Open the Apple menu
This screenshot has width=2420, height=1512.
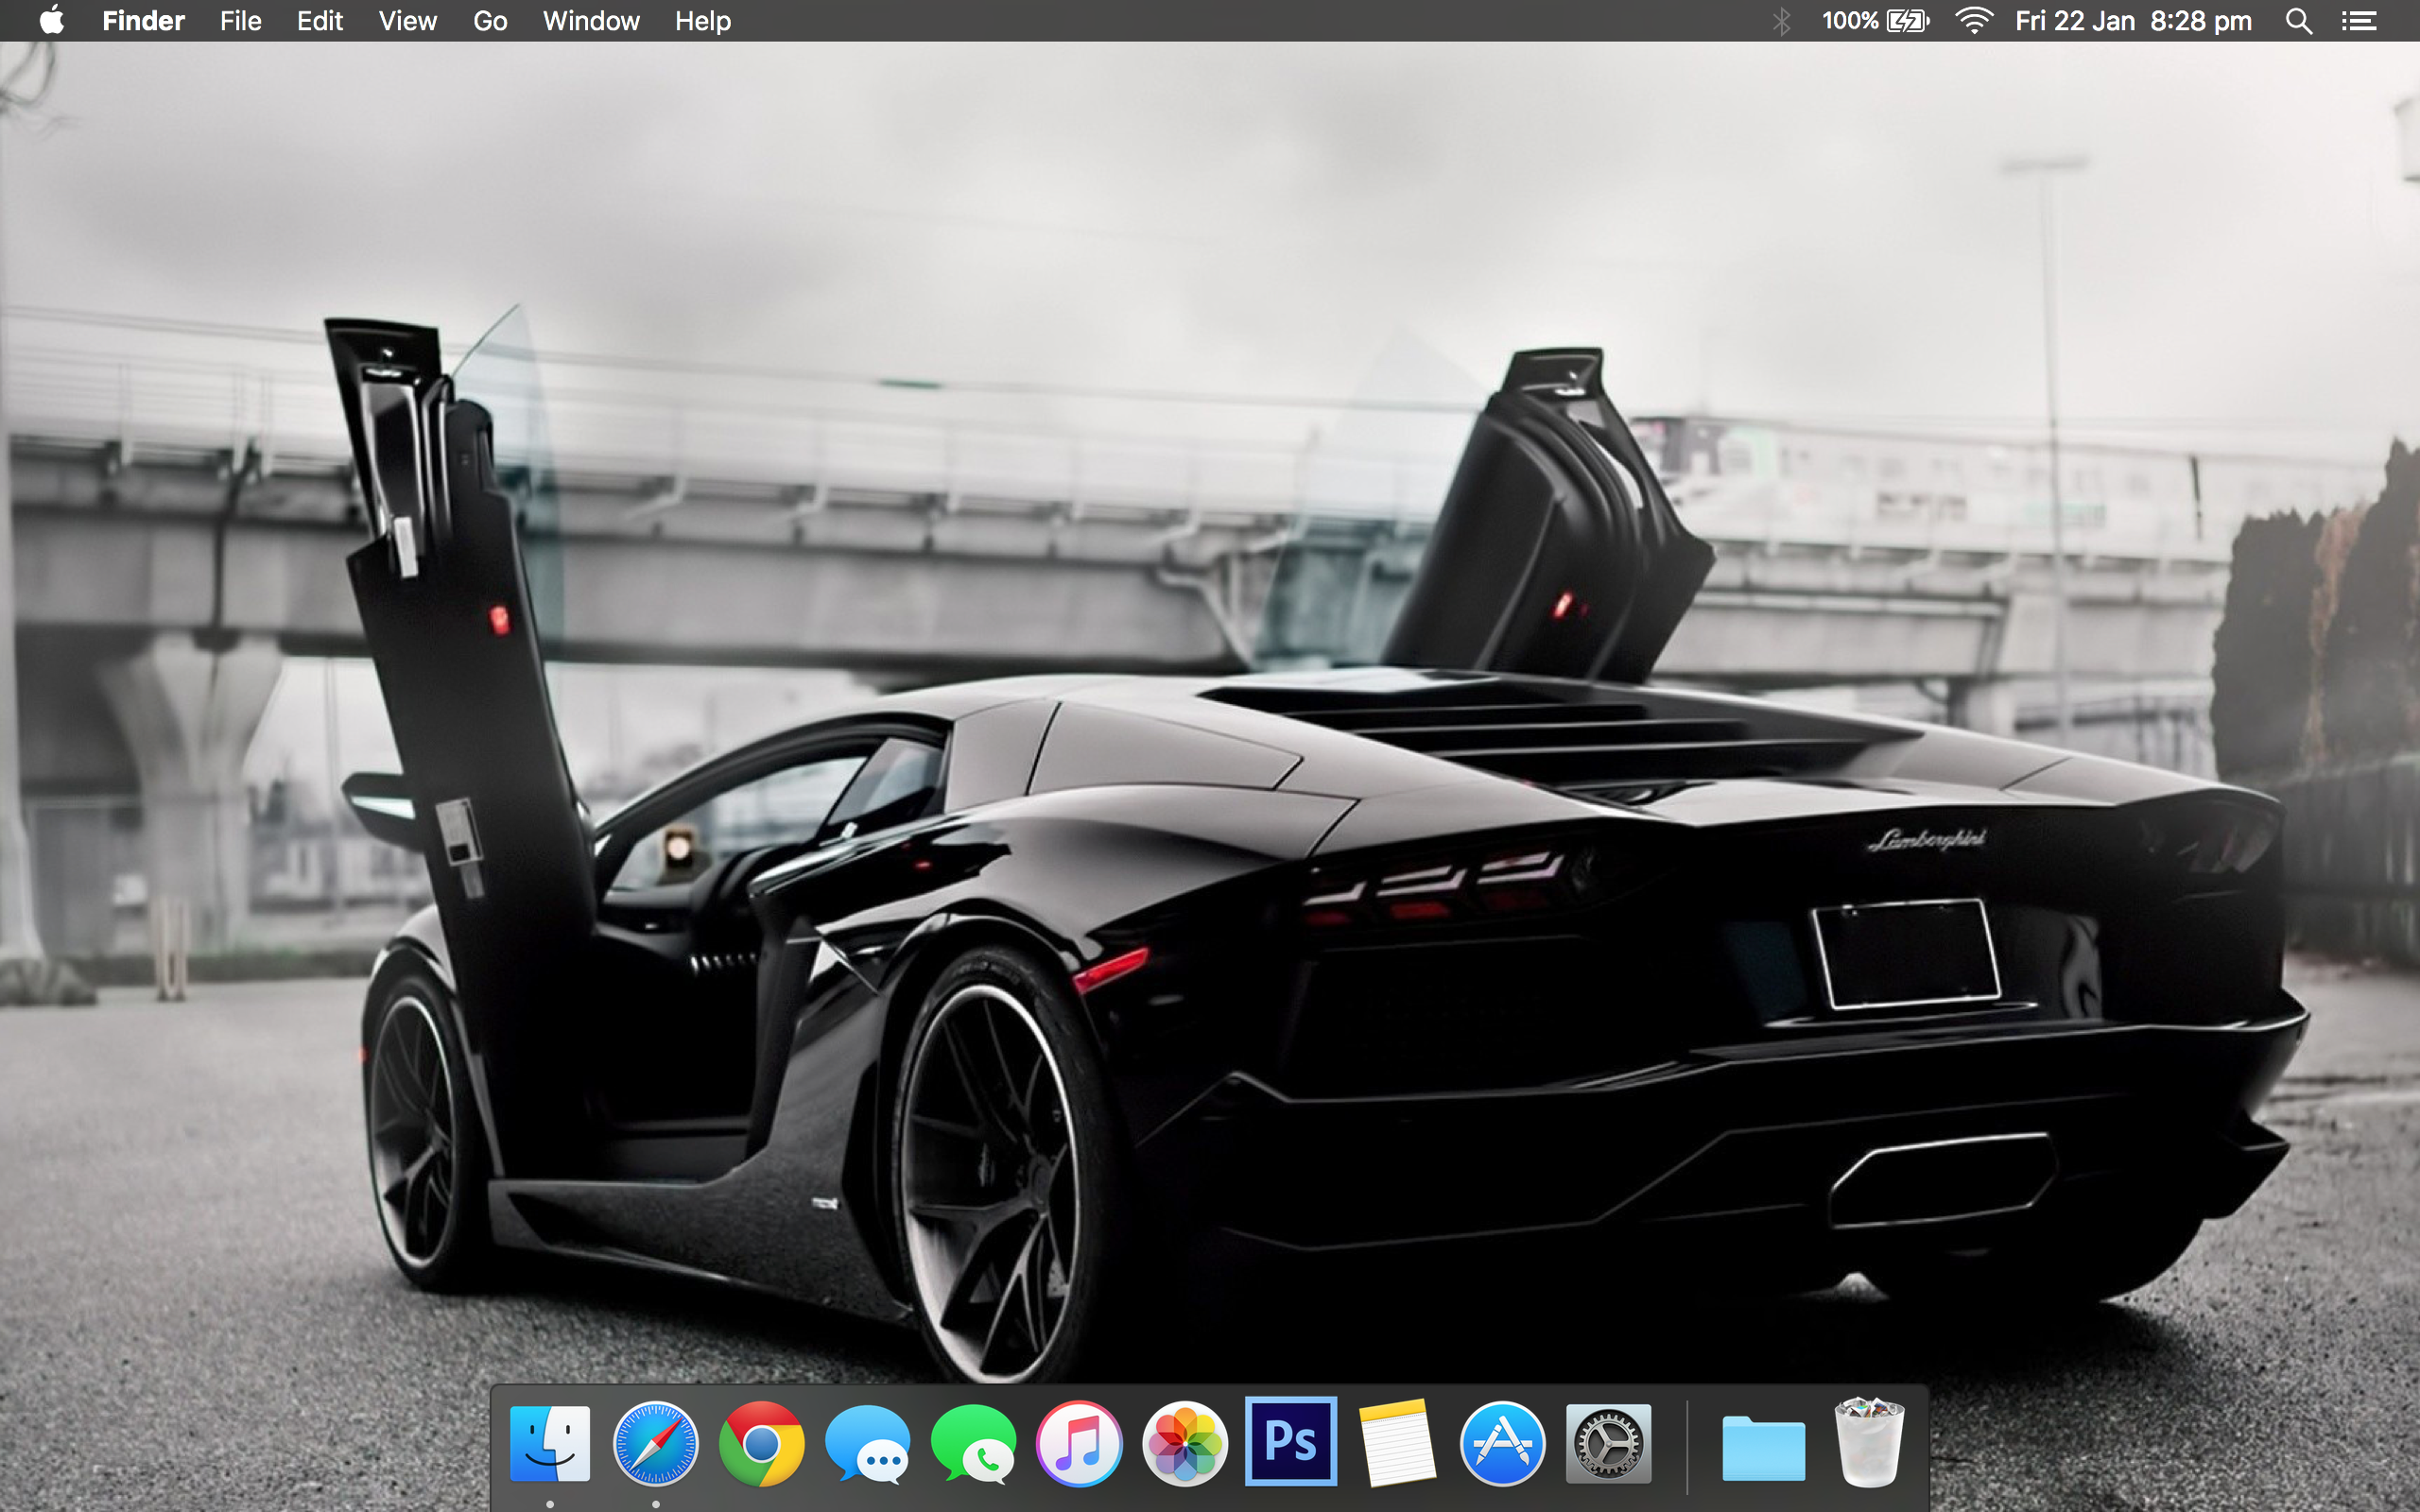click(x=52, y=20)
